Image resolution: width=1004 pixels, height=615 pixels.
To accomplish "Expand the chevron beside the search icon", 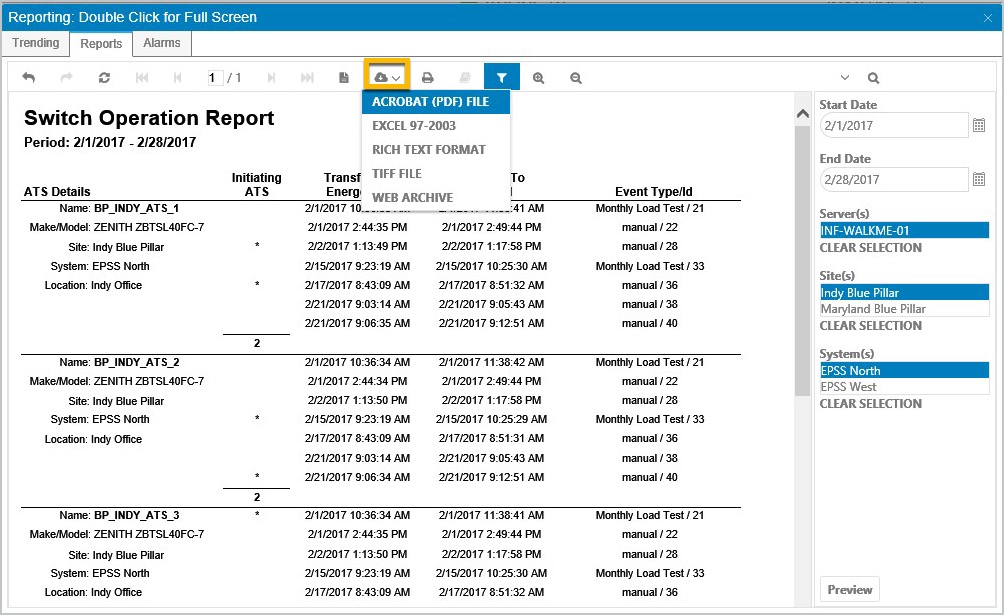I will pyautogui.click(x=845, y=78).
